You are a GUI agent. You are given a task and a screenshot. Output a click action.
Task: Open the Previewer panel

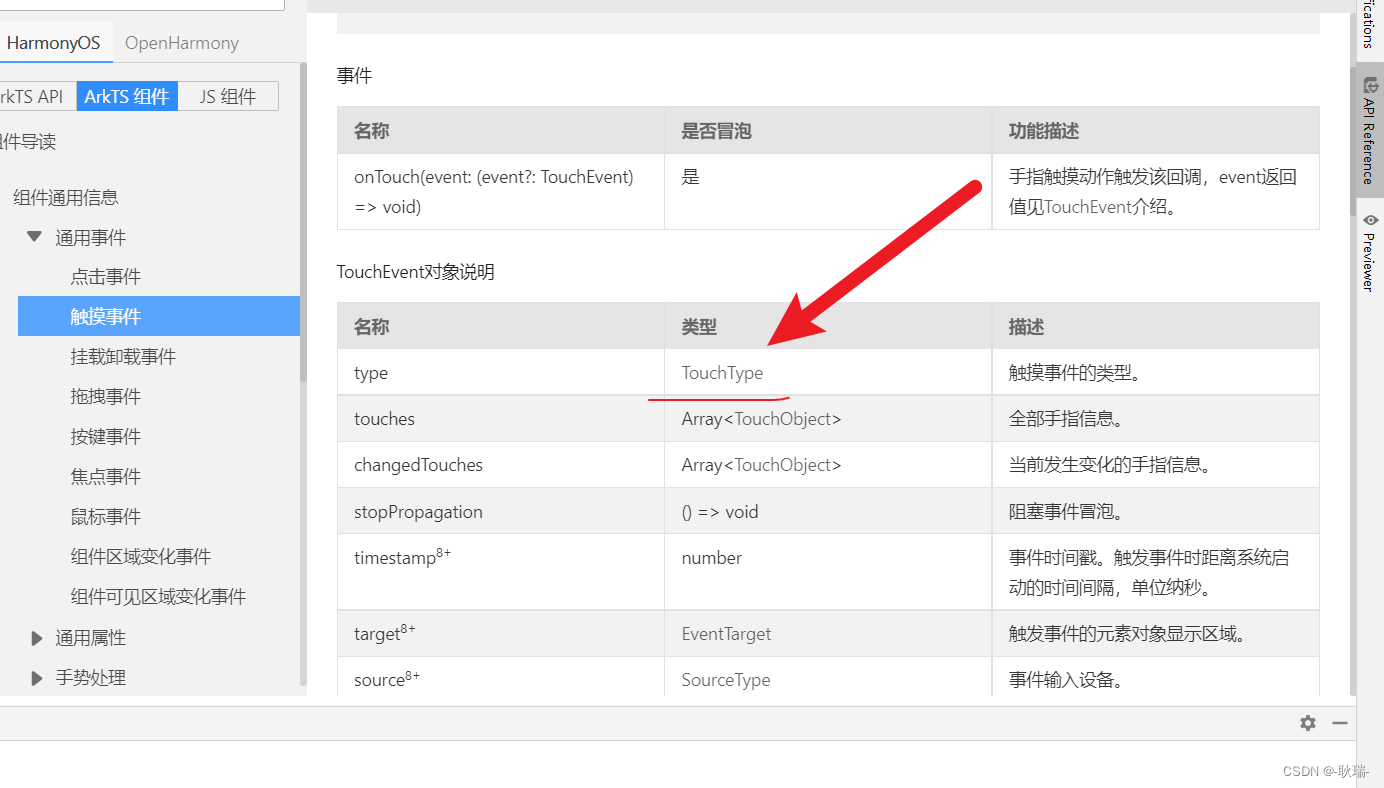1371,252
